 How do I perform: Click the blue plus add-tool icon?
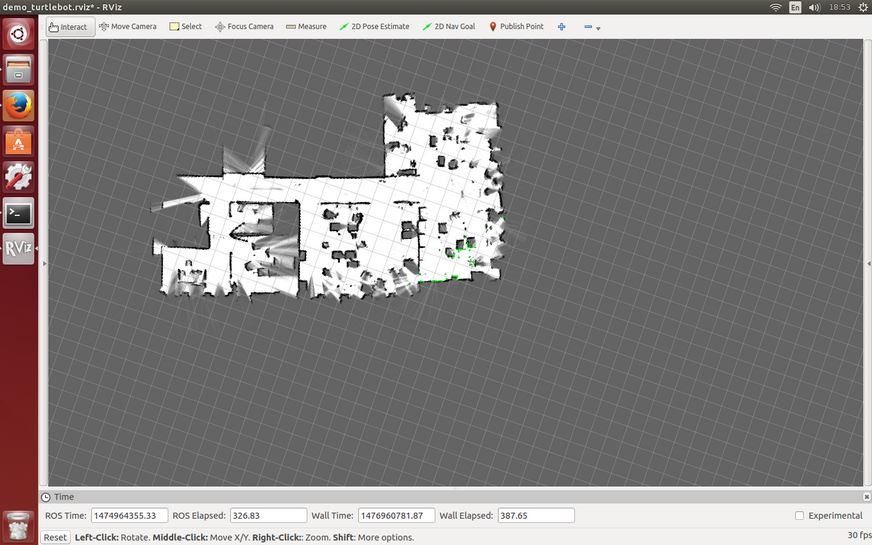coord(561,27)
